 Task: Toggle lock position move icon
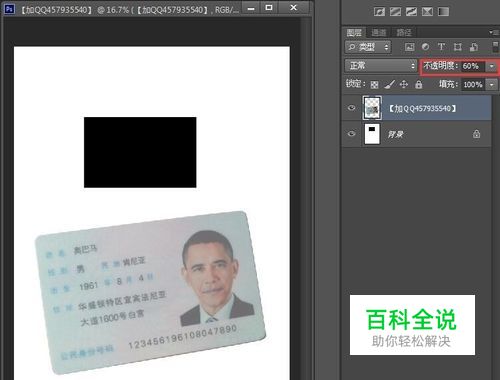[x=404, y=84]
